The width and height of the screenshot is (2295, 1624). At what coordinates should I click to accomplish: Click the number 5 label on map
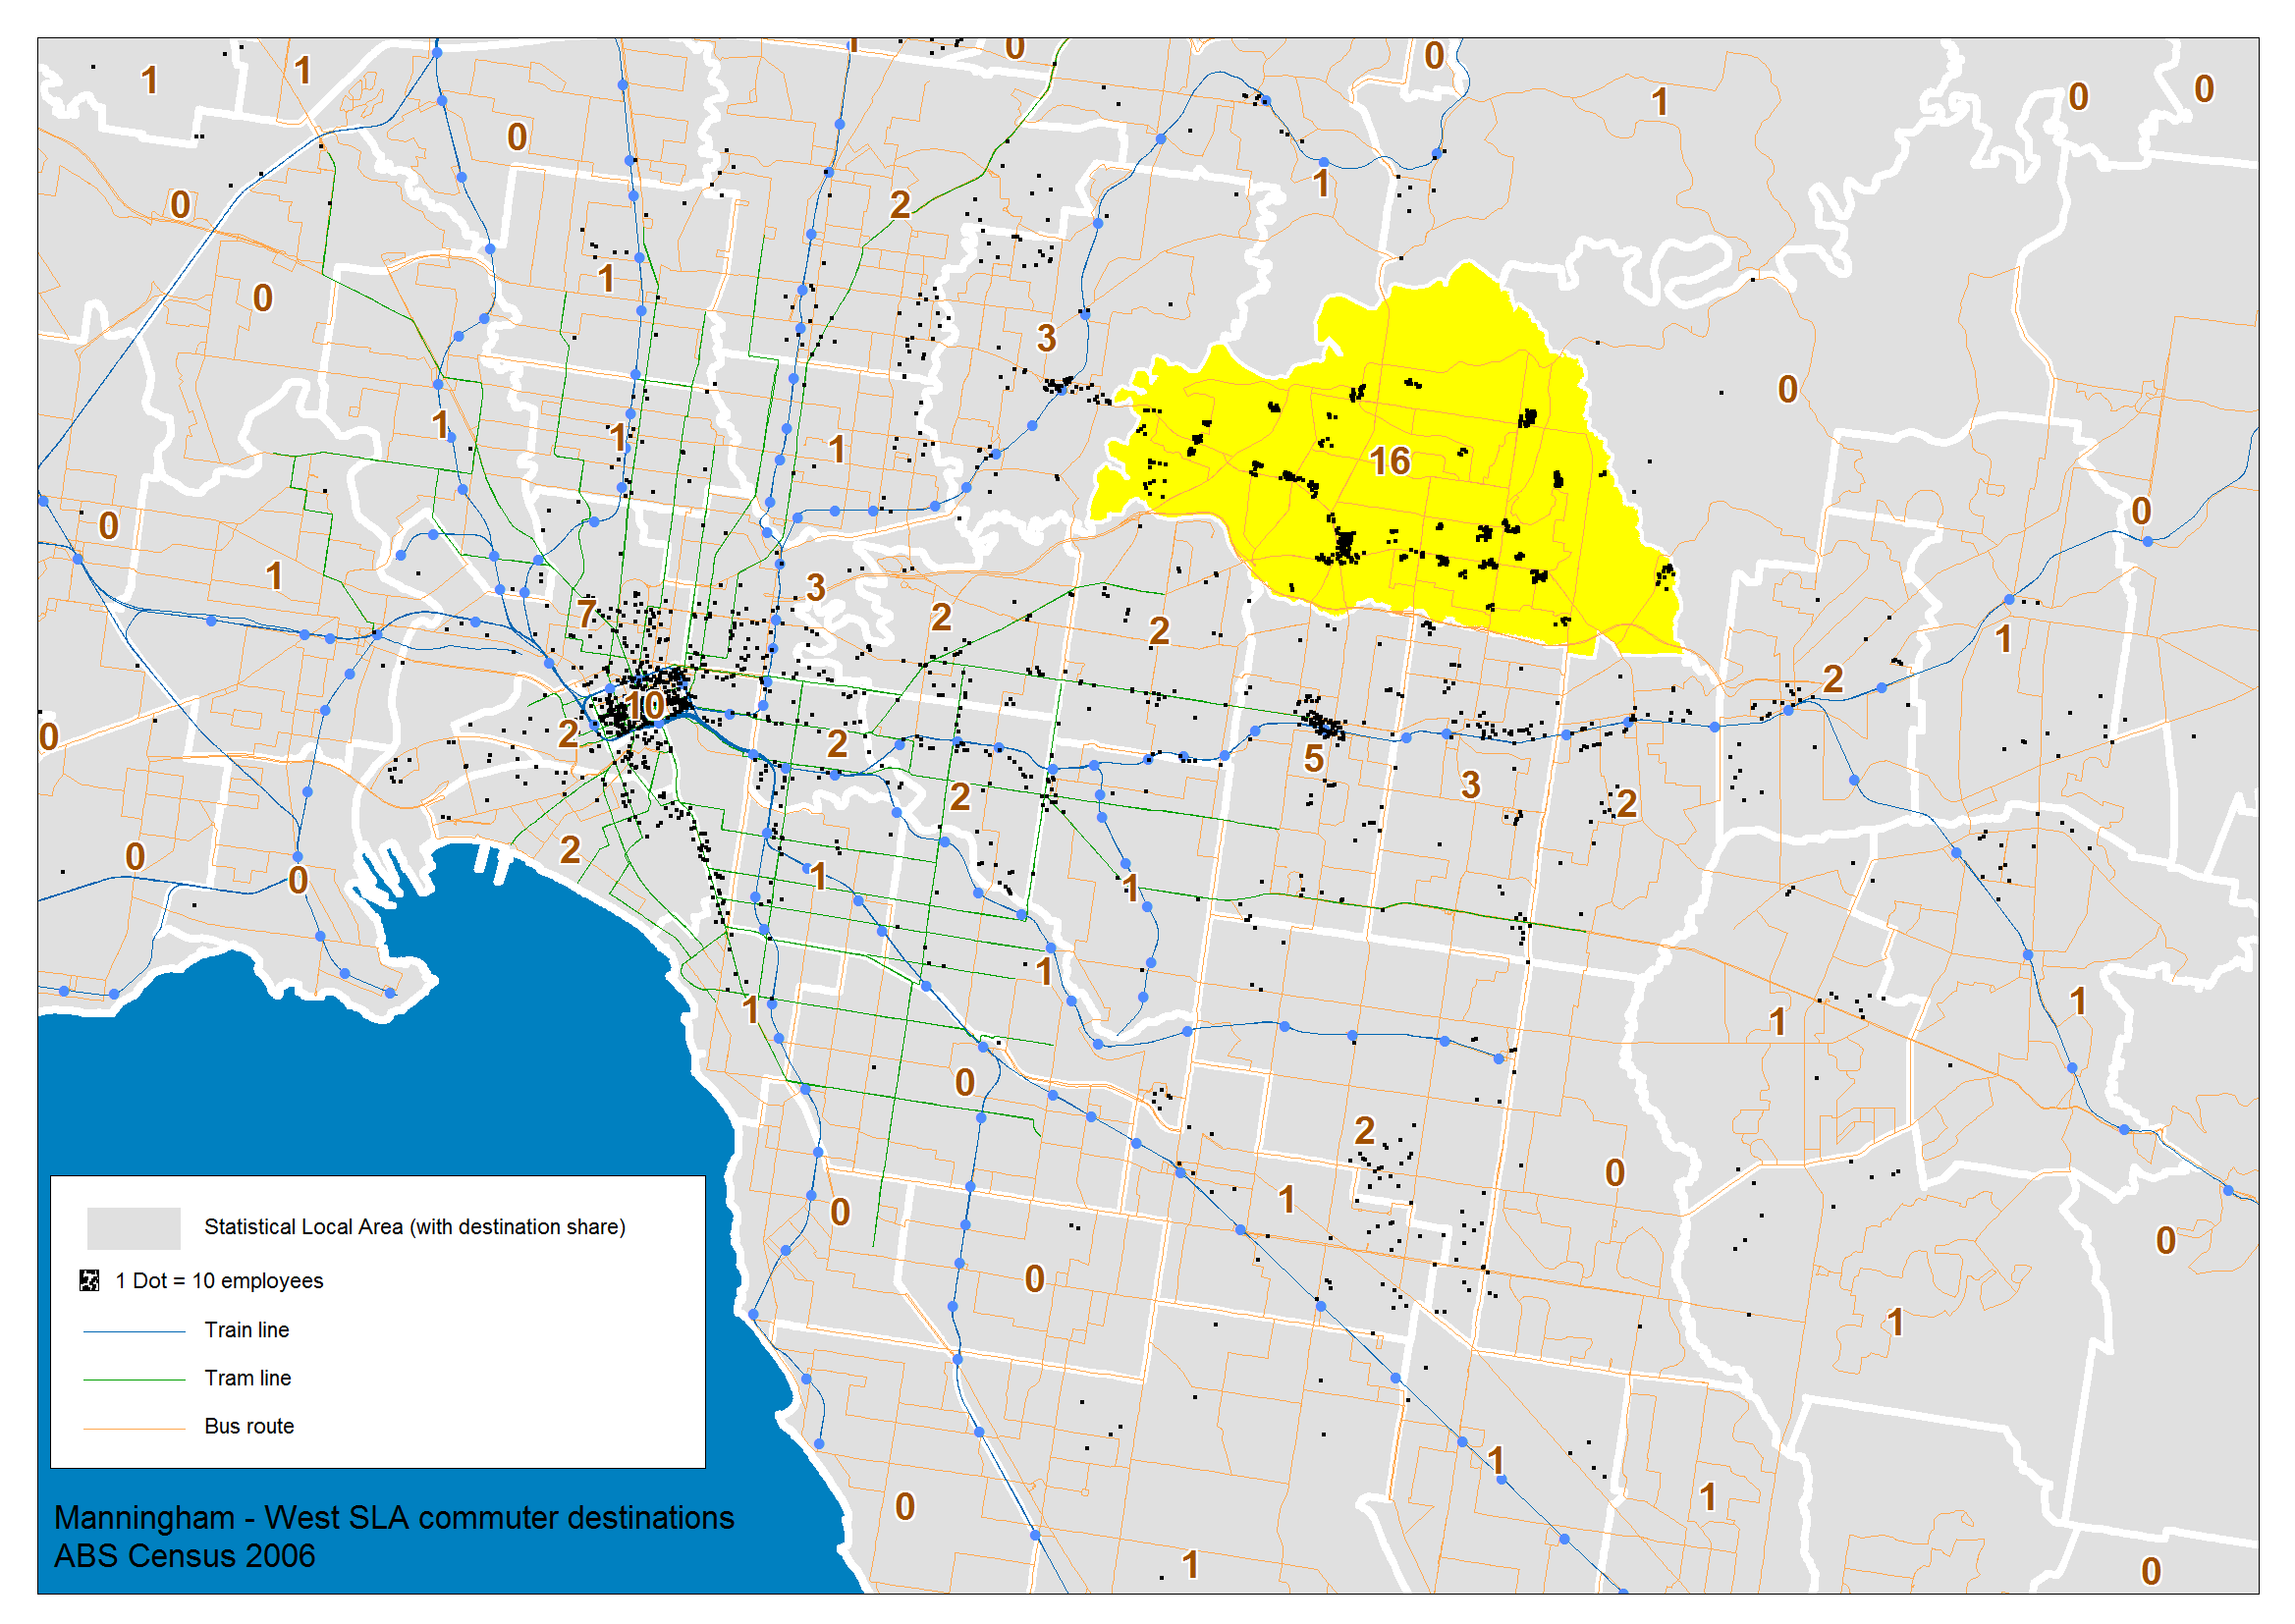[x=1314, y=760]
